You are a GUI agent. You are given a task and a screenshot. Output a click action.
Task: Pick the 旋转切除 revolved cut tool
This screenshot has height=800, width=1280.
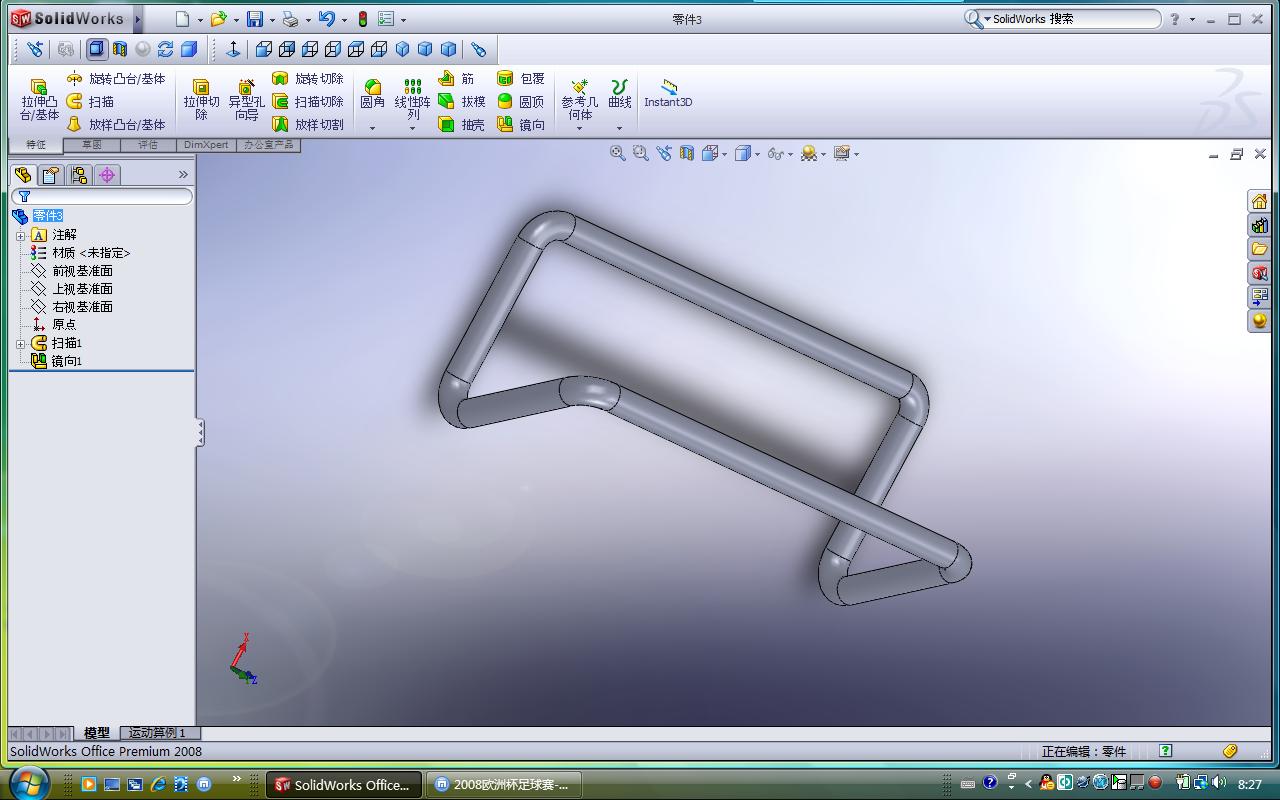pyautogui.click(x=308, y=78)
